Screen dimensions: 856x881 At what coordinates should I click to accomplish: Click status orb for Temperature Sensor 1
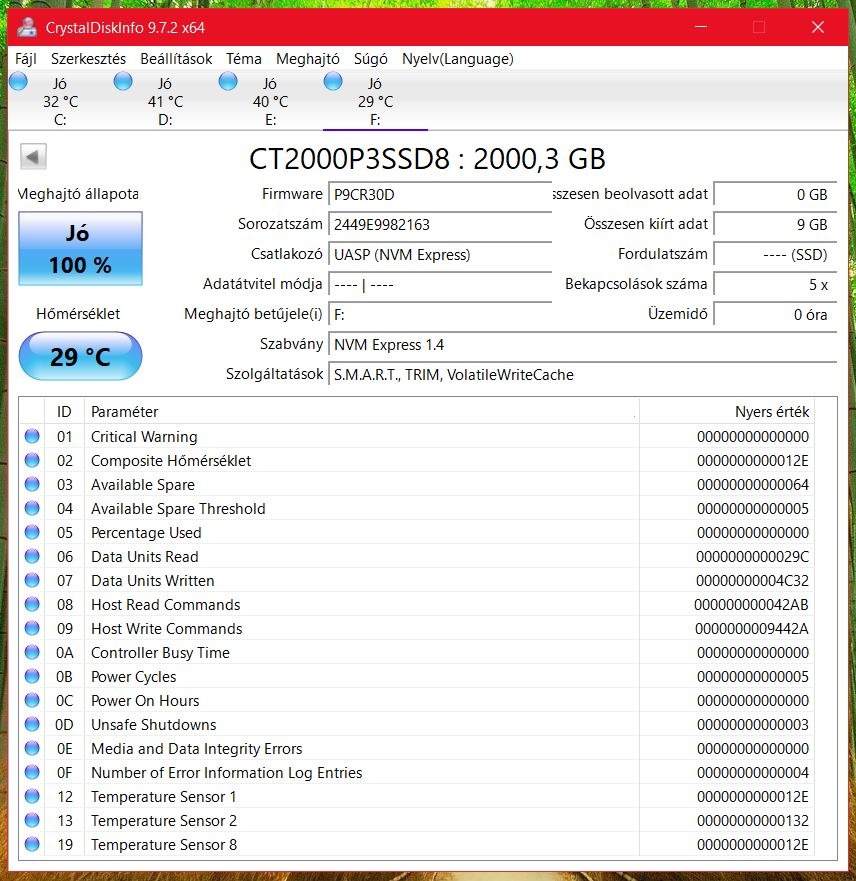[x=32, y=796]
